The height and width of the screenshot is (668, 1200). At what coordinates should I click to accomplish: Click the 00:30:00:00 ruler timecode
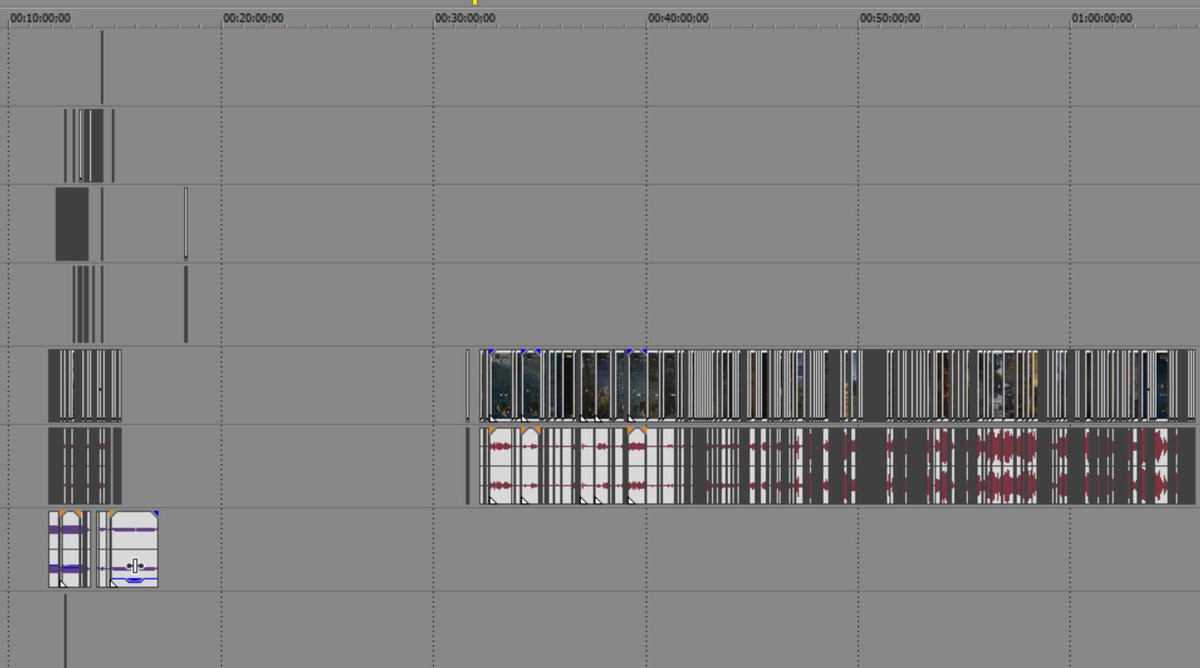[465, 18]
